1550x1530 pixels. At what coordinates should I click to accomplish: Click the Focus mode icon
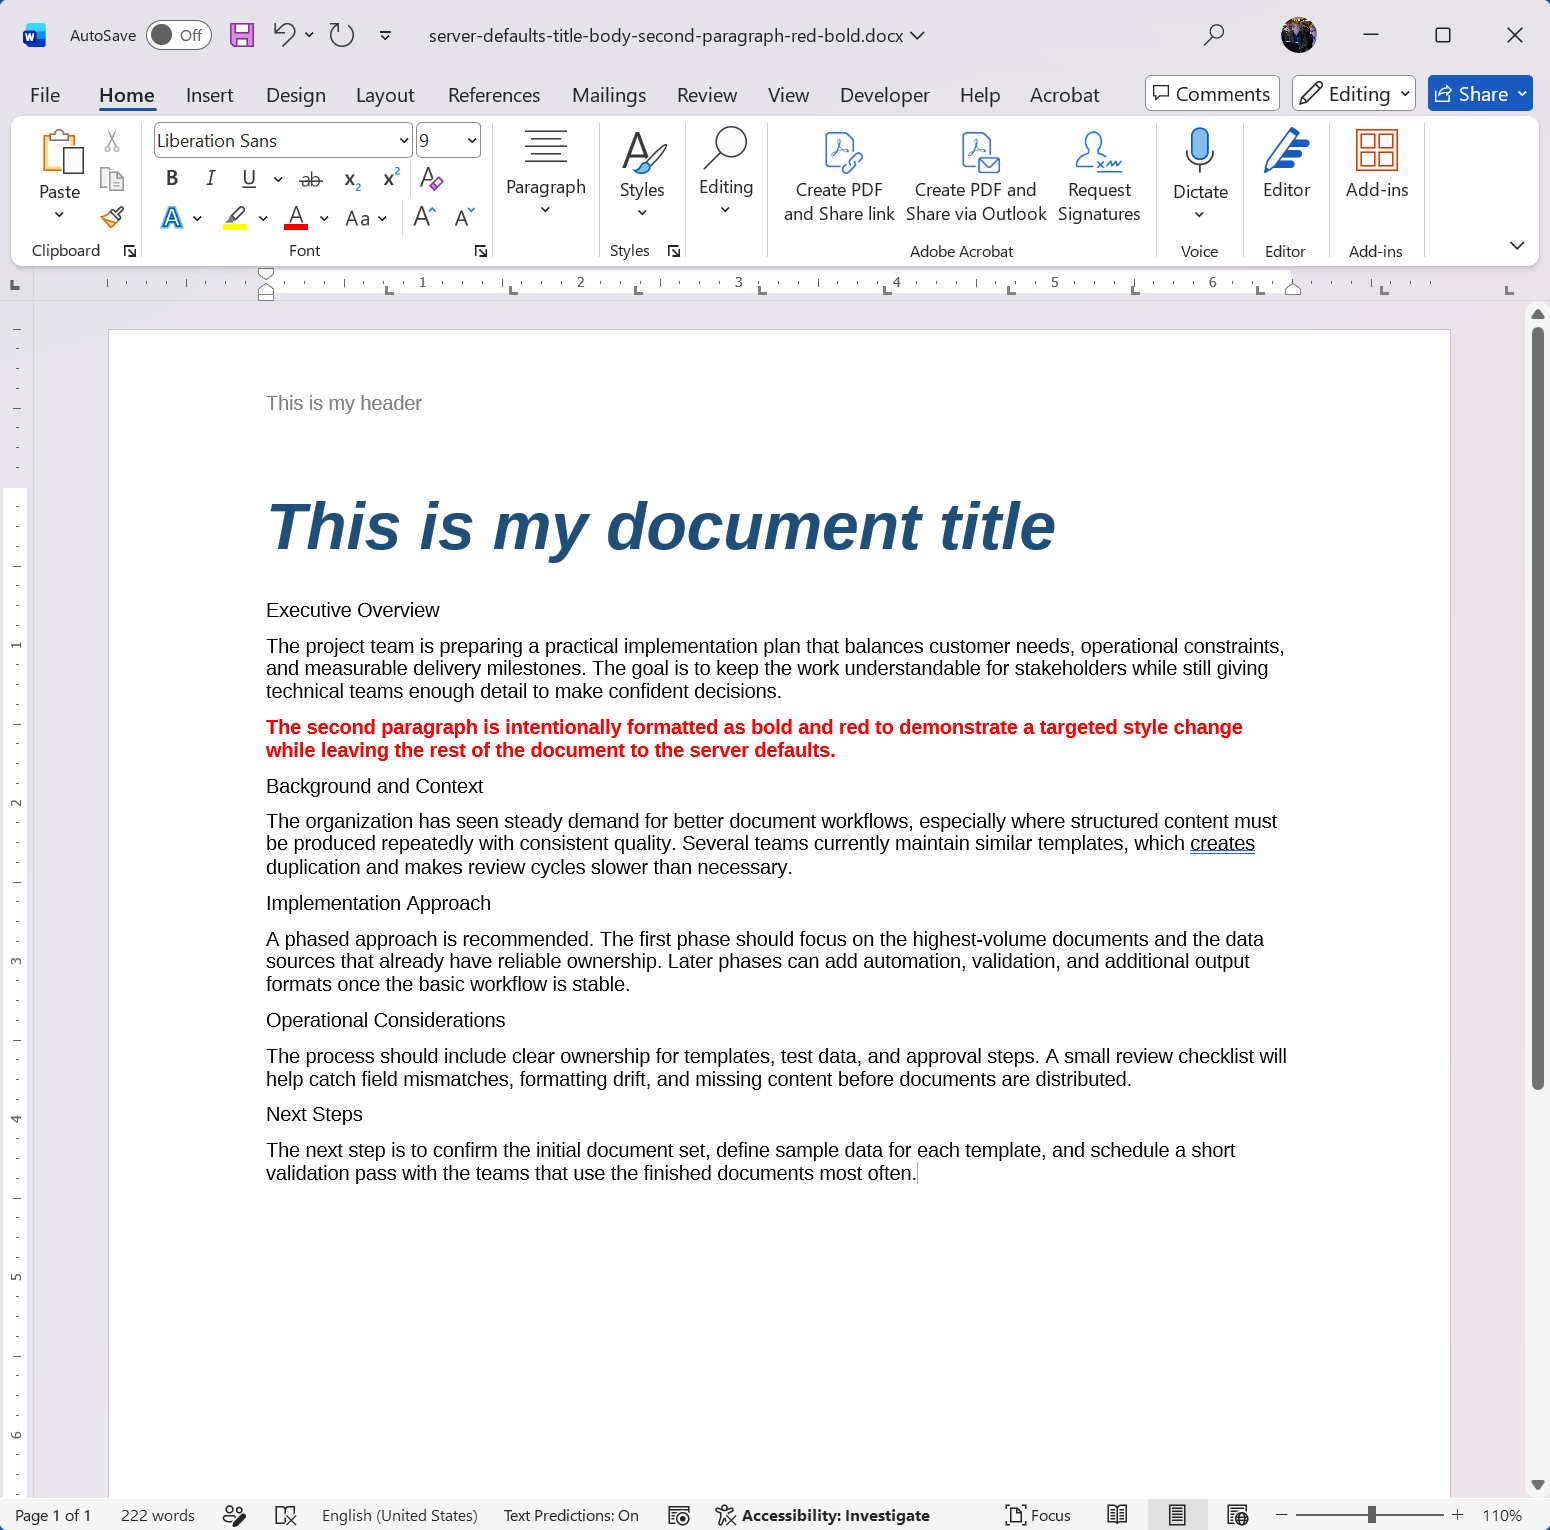[x=1037, y=1515]
